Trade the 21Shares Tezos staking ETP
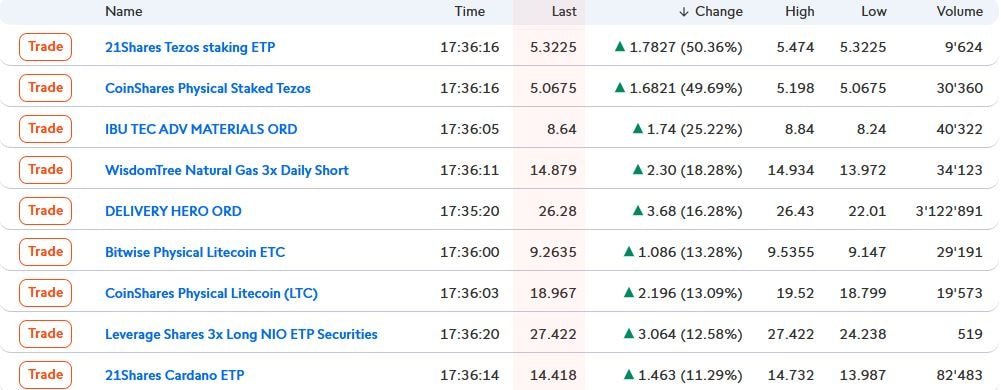 tap(45, 47)
